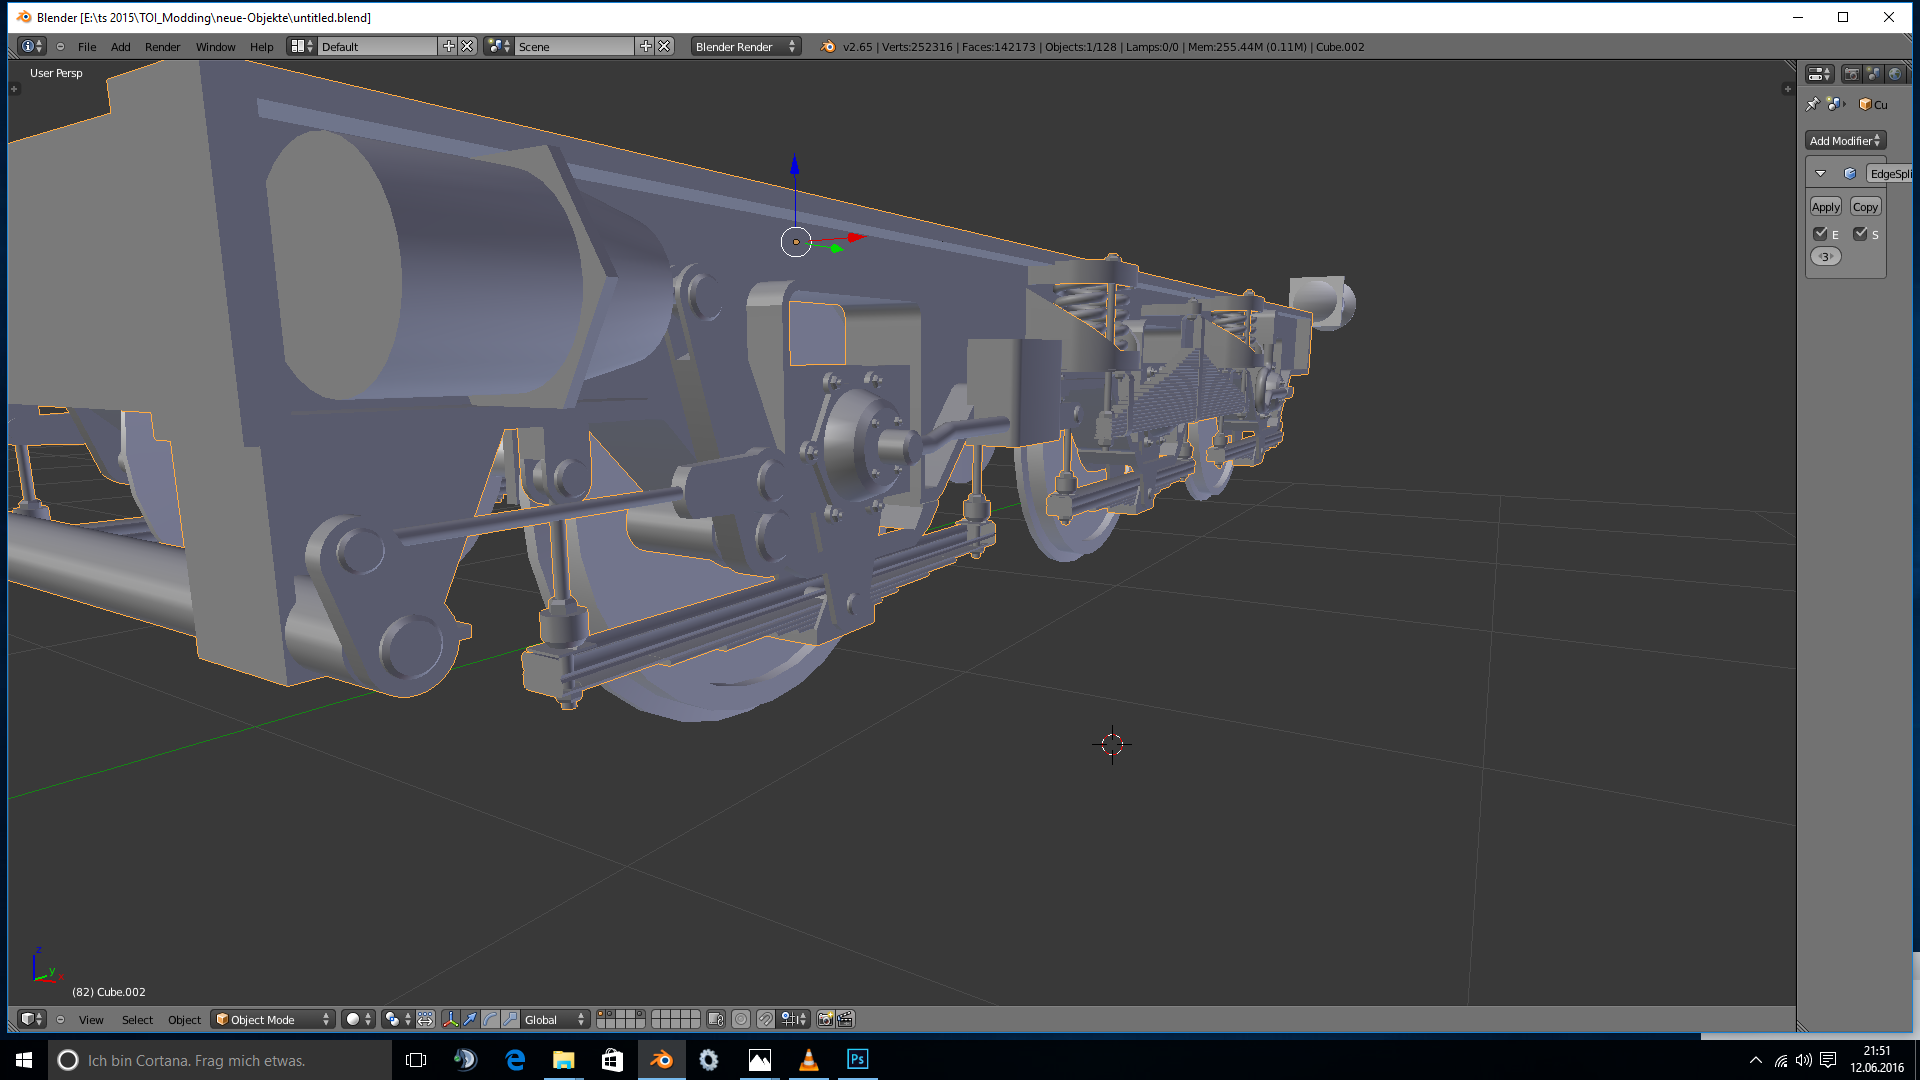Adjust the split angle value field
Screen dimensions: 1920x1080
1826,257
